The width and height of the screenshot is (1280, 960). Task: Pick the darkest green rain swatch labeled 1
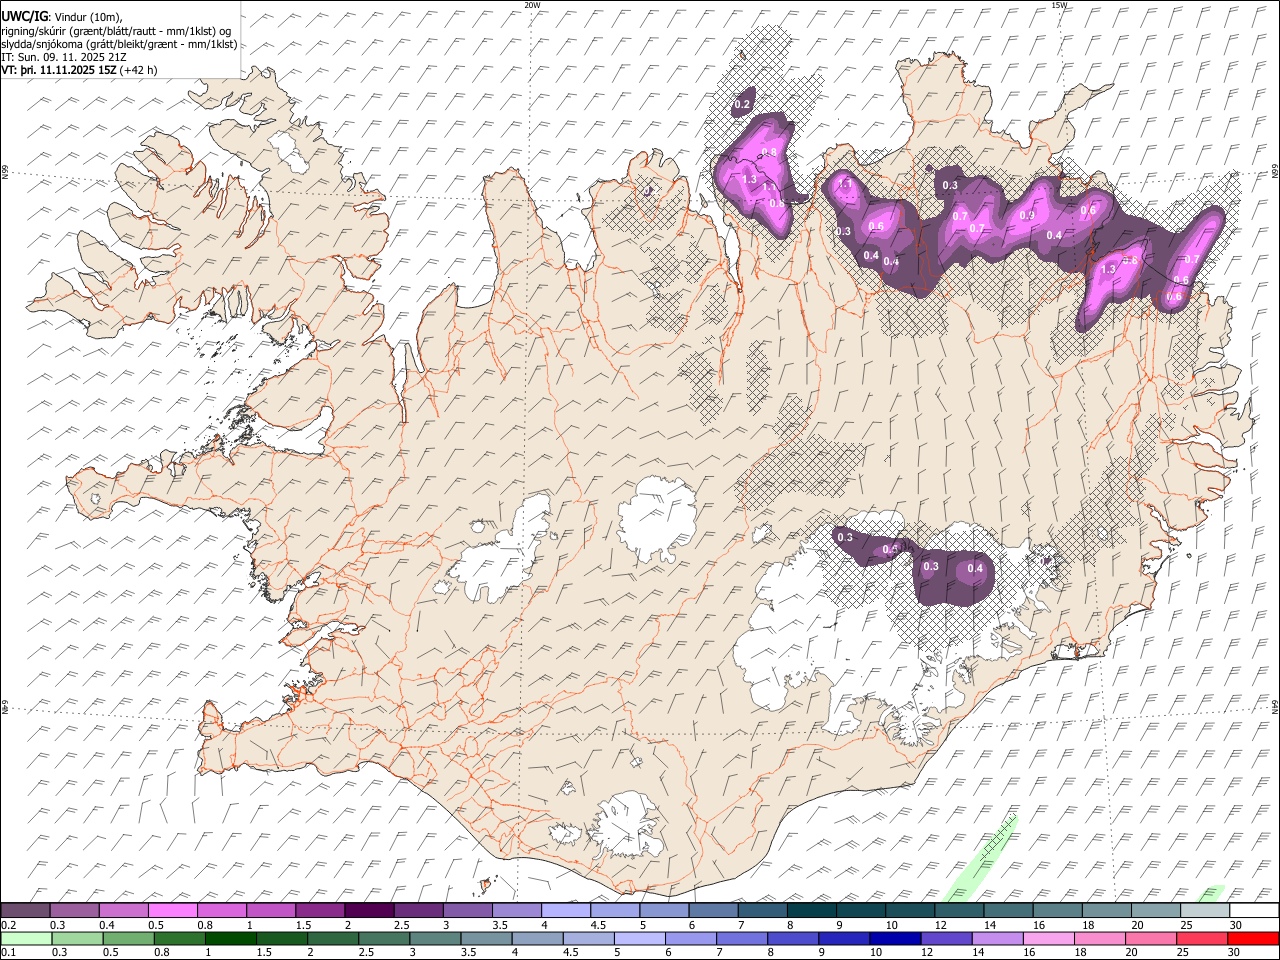[231, 938]
